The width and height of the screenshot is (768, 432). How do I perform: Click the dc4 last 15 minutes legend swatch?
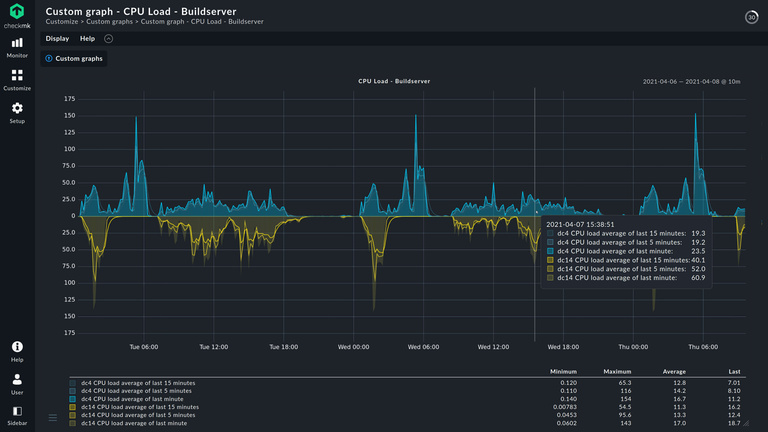[x=73, y=383]
